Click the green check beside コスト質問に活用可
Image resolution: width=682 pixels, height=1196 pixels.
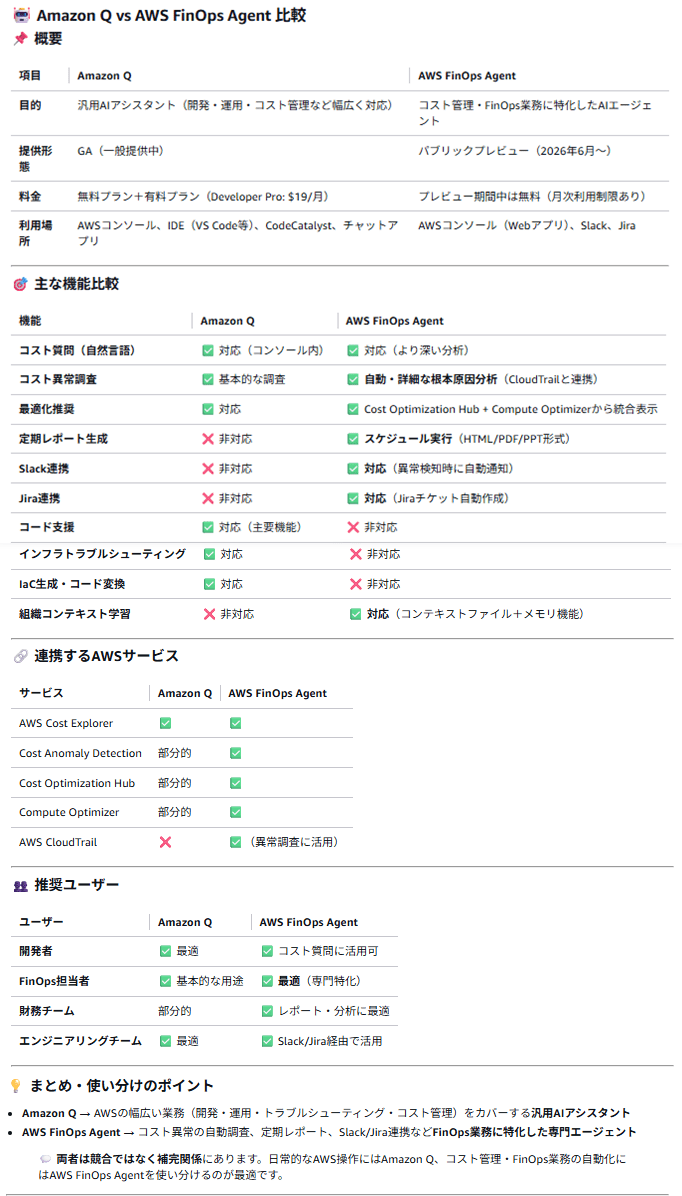point(267,951)
